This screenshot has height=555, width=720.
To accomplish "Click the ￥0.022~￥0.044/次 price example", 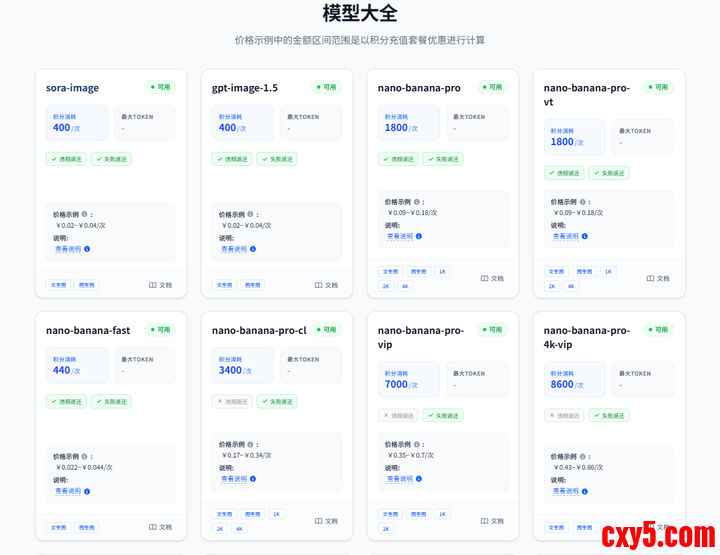I will [84, 468].
